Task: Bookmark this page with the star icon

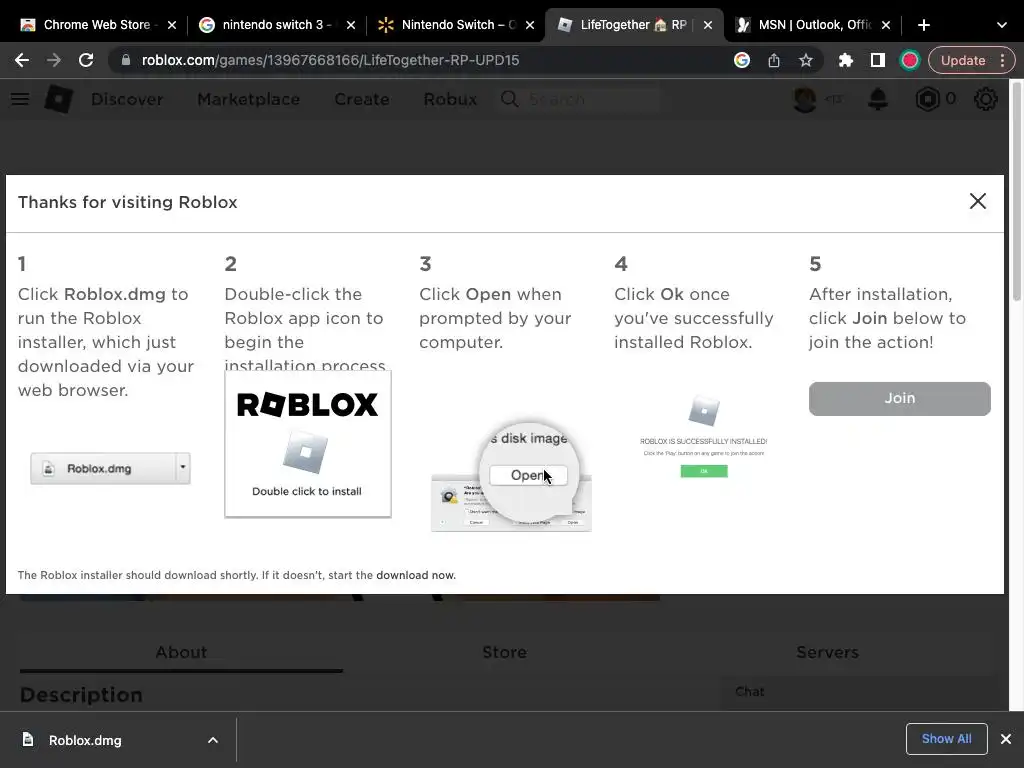Action: (x=806, y=60)
